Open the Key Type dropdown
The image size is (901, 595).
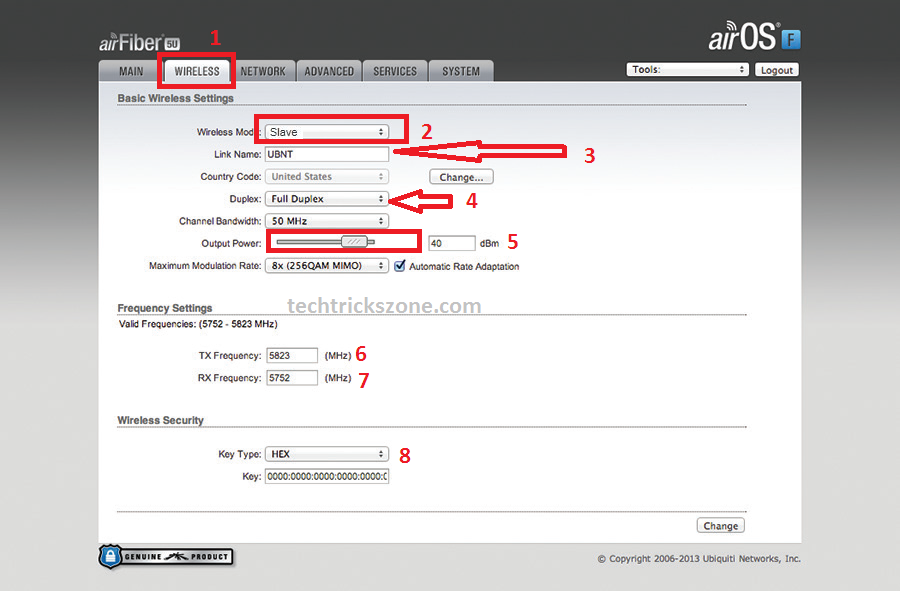point(327,454)
